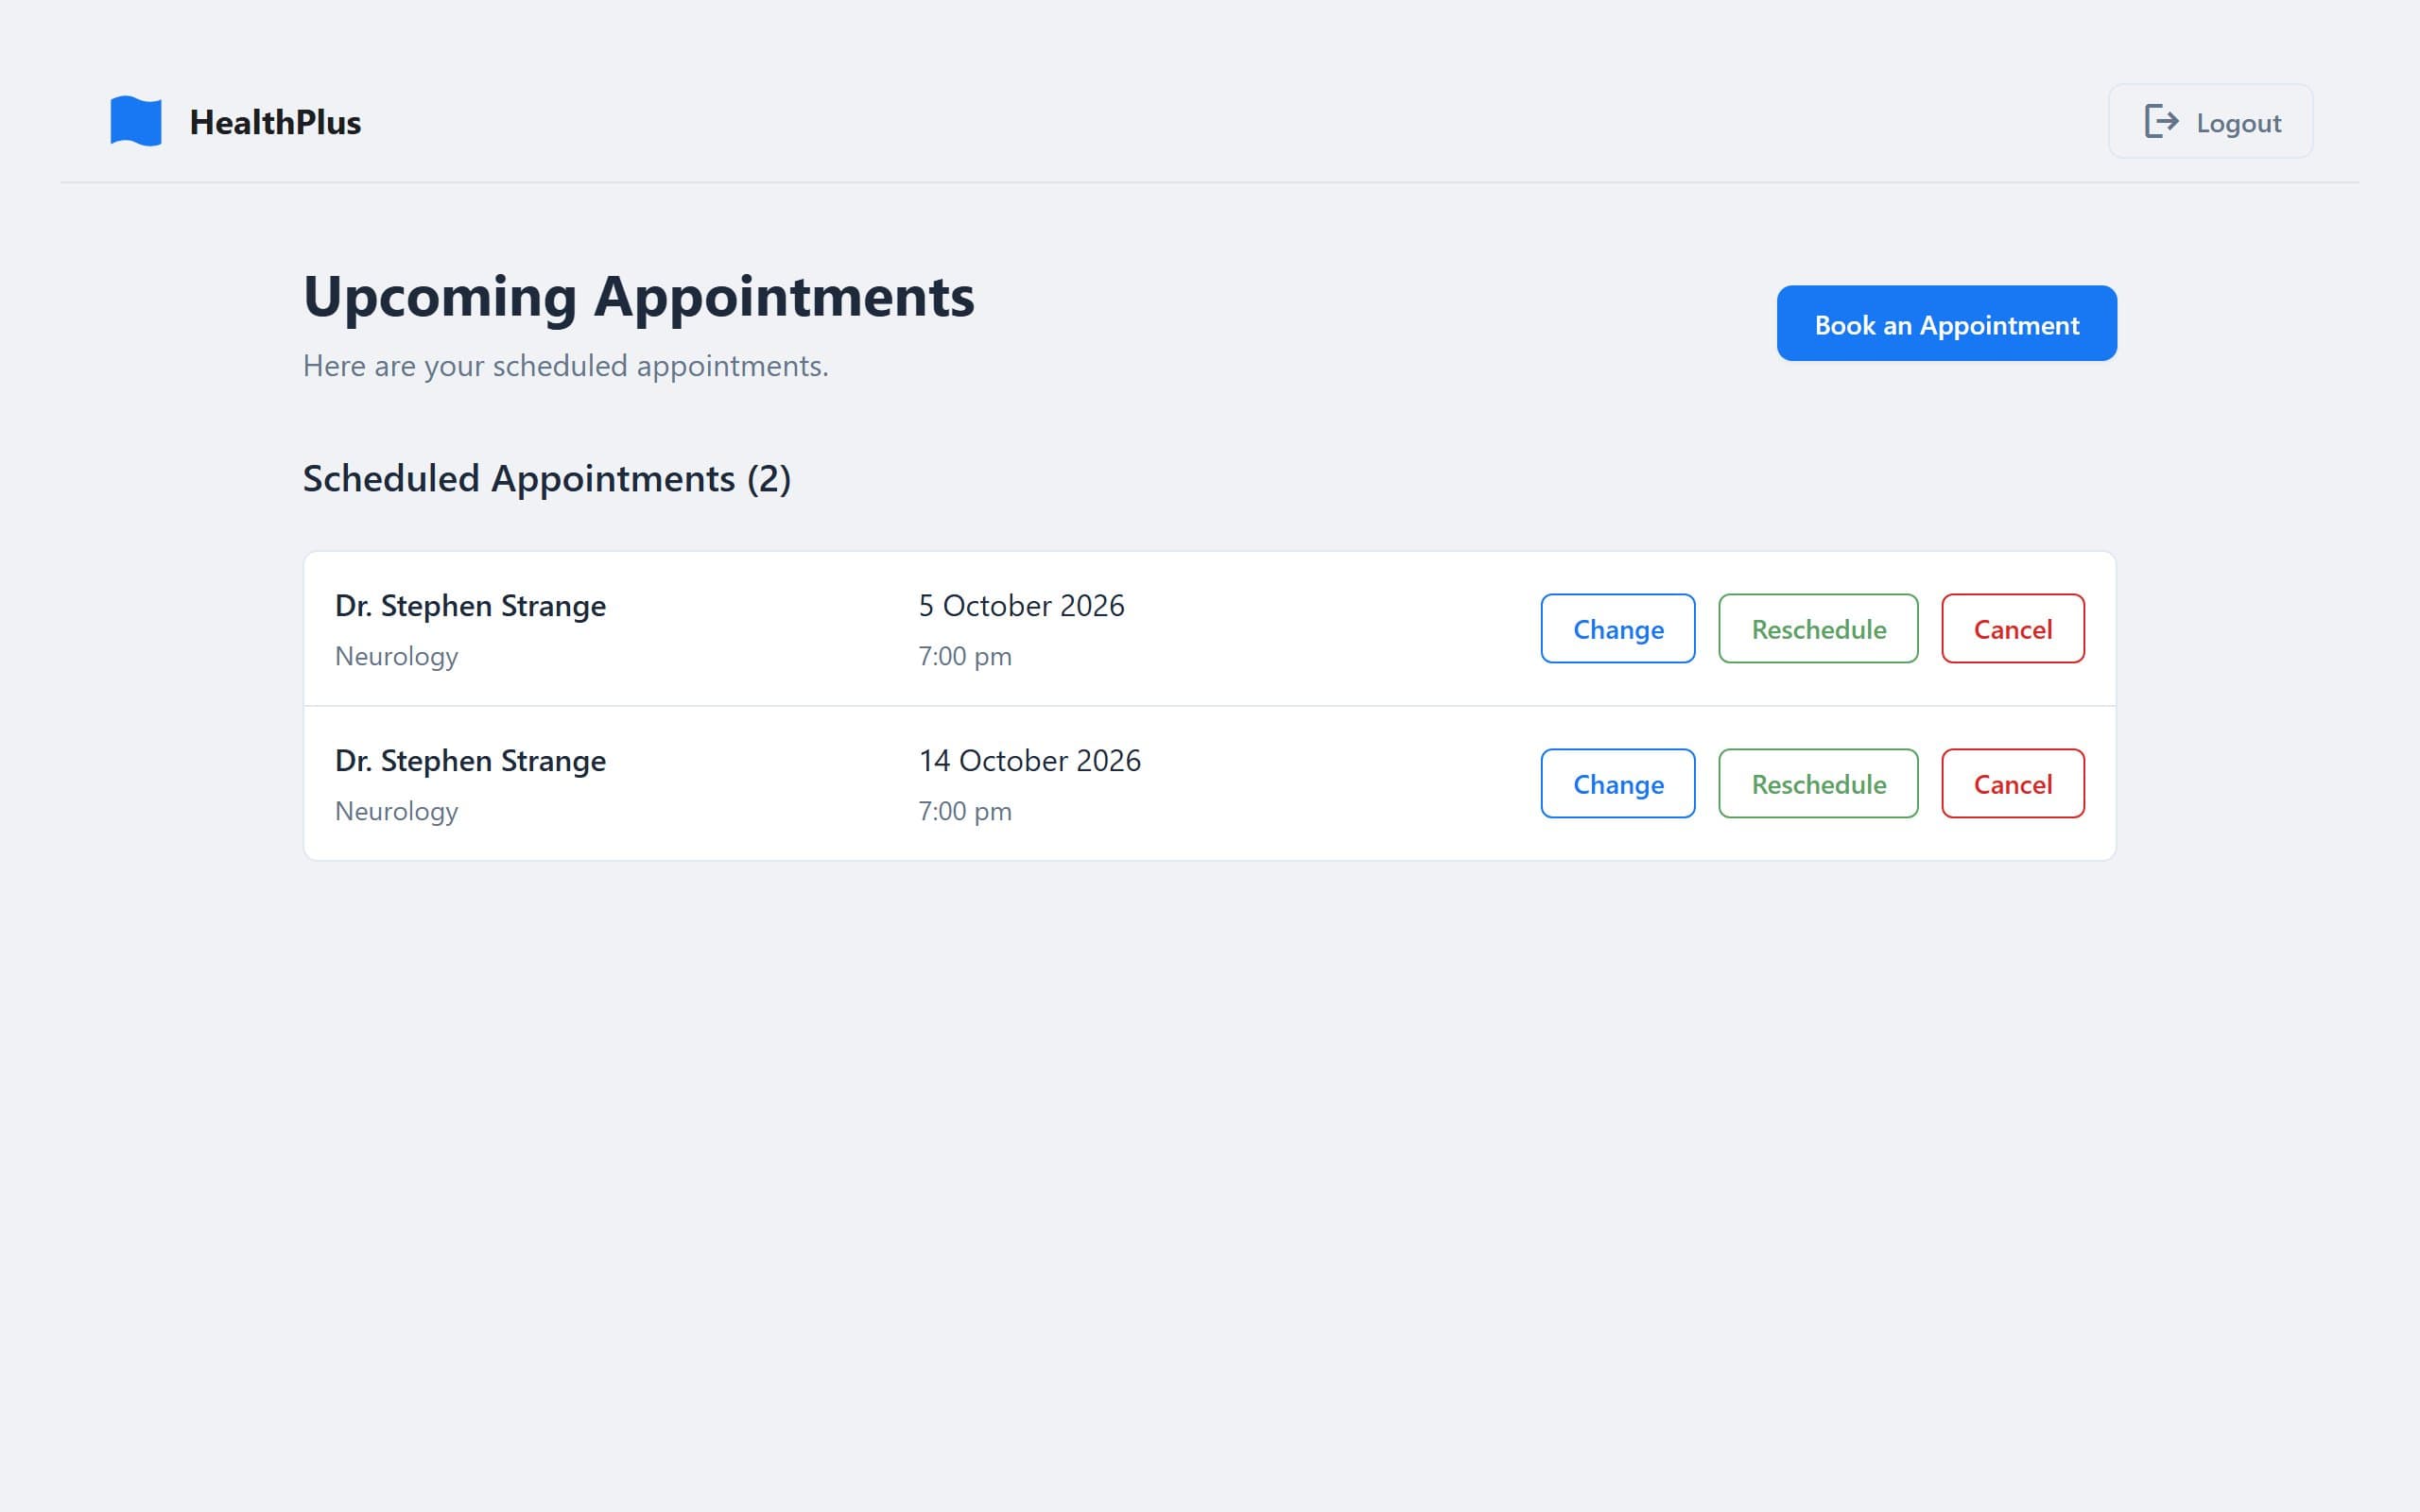Reschedule the 5 October 2026 appointment
The height and width of the screenshot is (1512, 2420).
1818,629
